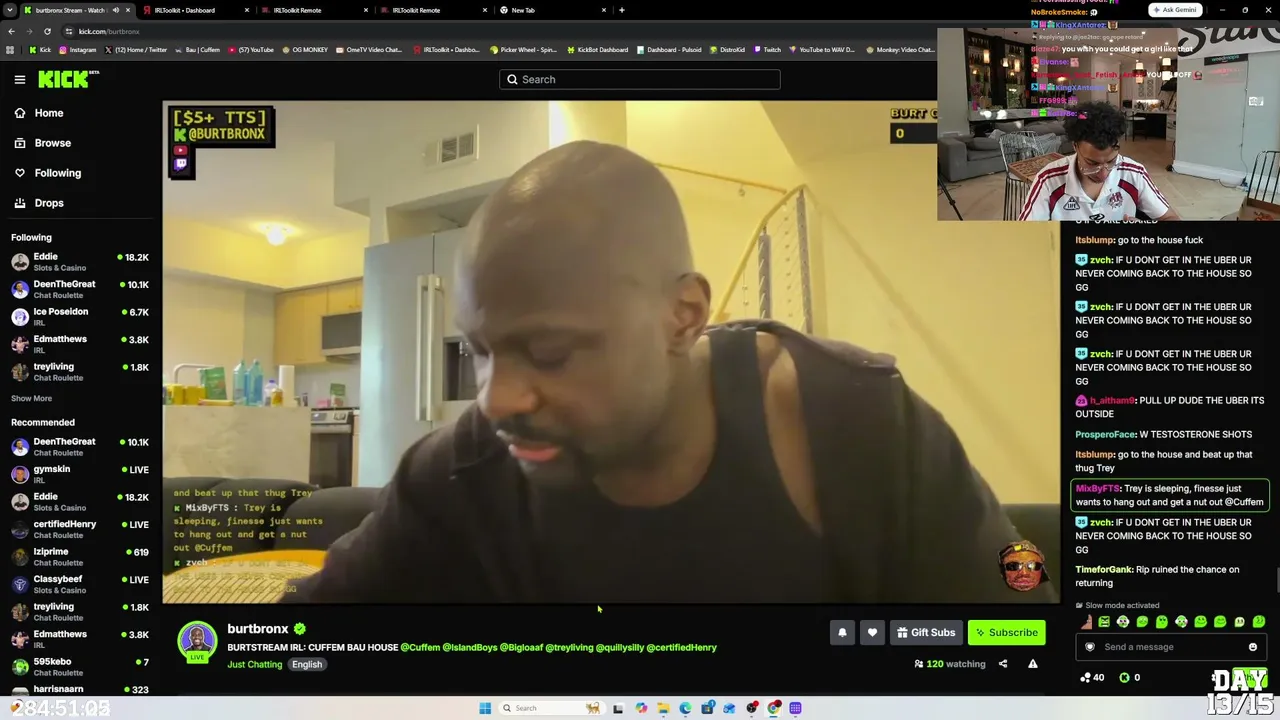The image size is (1280, 720).
Task: Open Google Chrome from taskbar
Action: (x=774, y=708)
